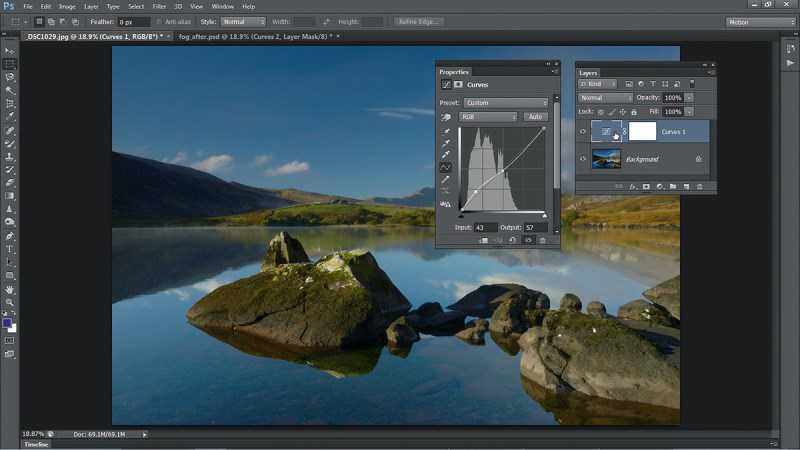Click the create new group folder icon

673,186
